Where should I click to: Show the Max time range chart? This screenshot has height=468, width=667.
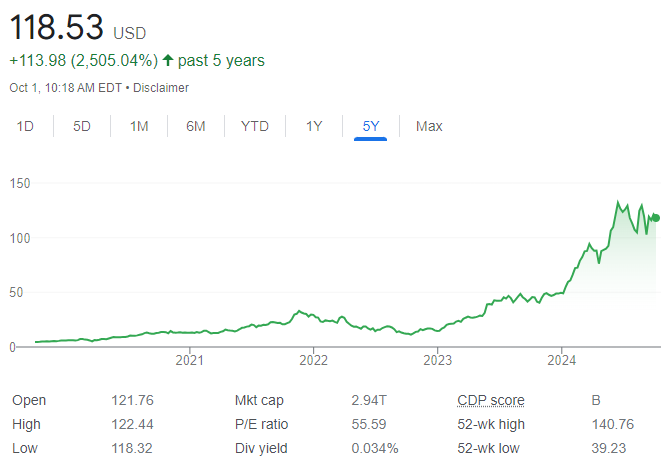429,126
